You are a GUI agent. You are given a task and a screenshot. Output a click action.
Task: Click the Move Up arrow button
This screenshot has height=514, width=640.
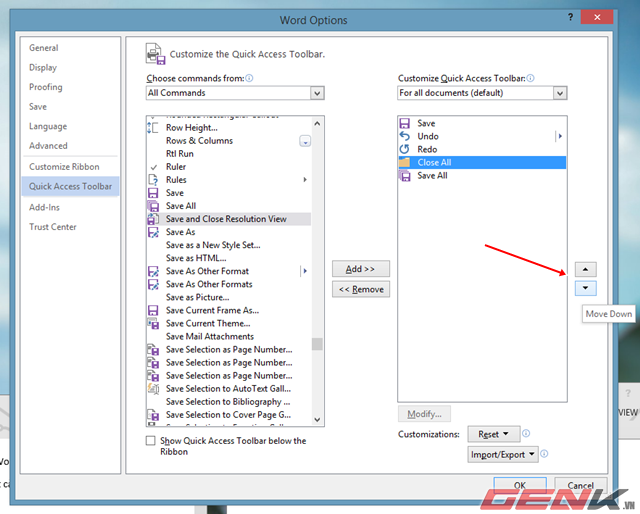tap(588, 269)
